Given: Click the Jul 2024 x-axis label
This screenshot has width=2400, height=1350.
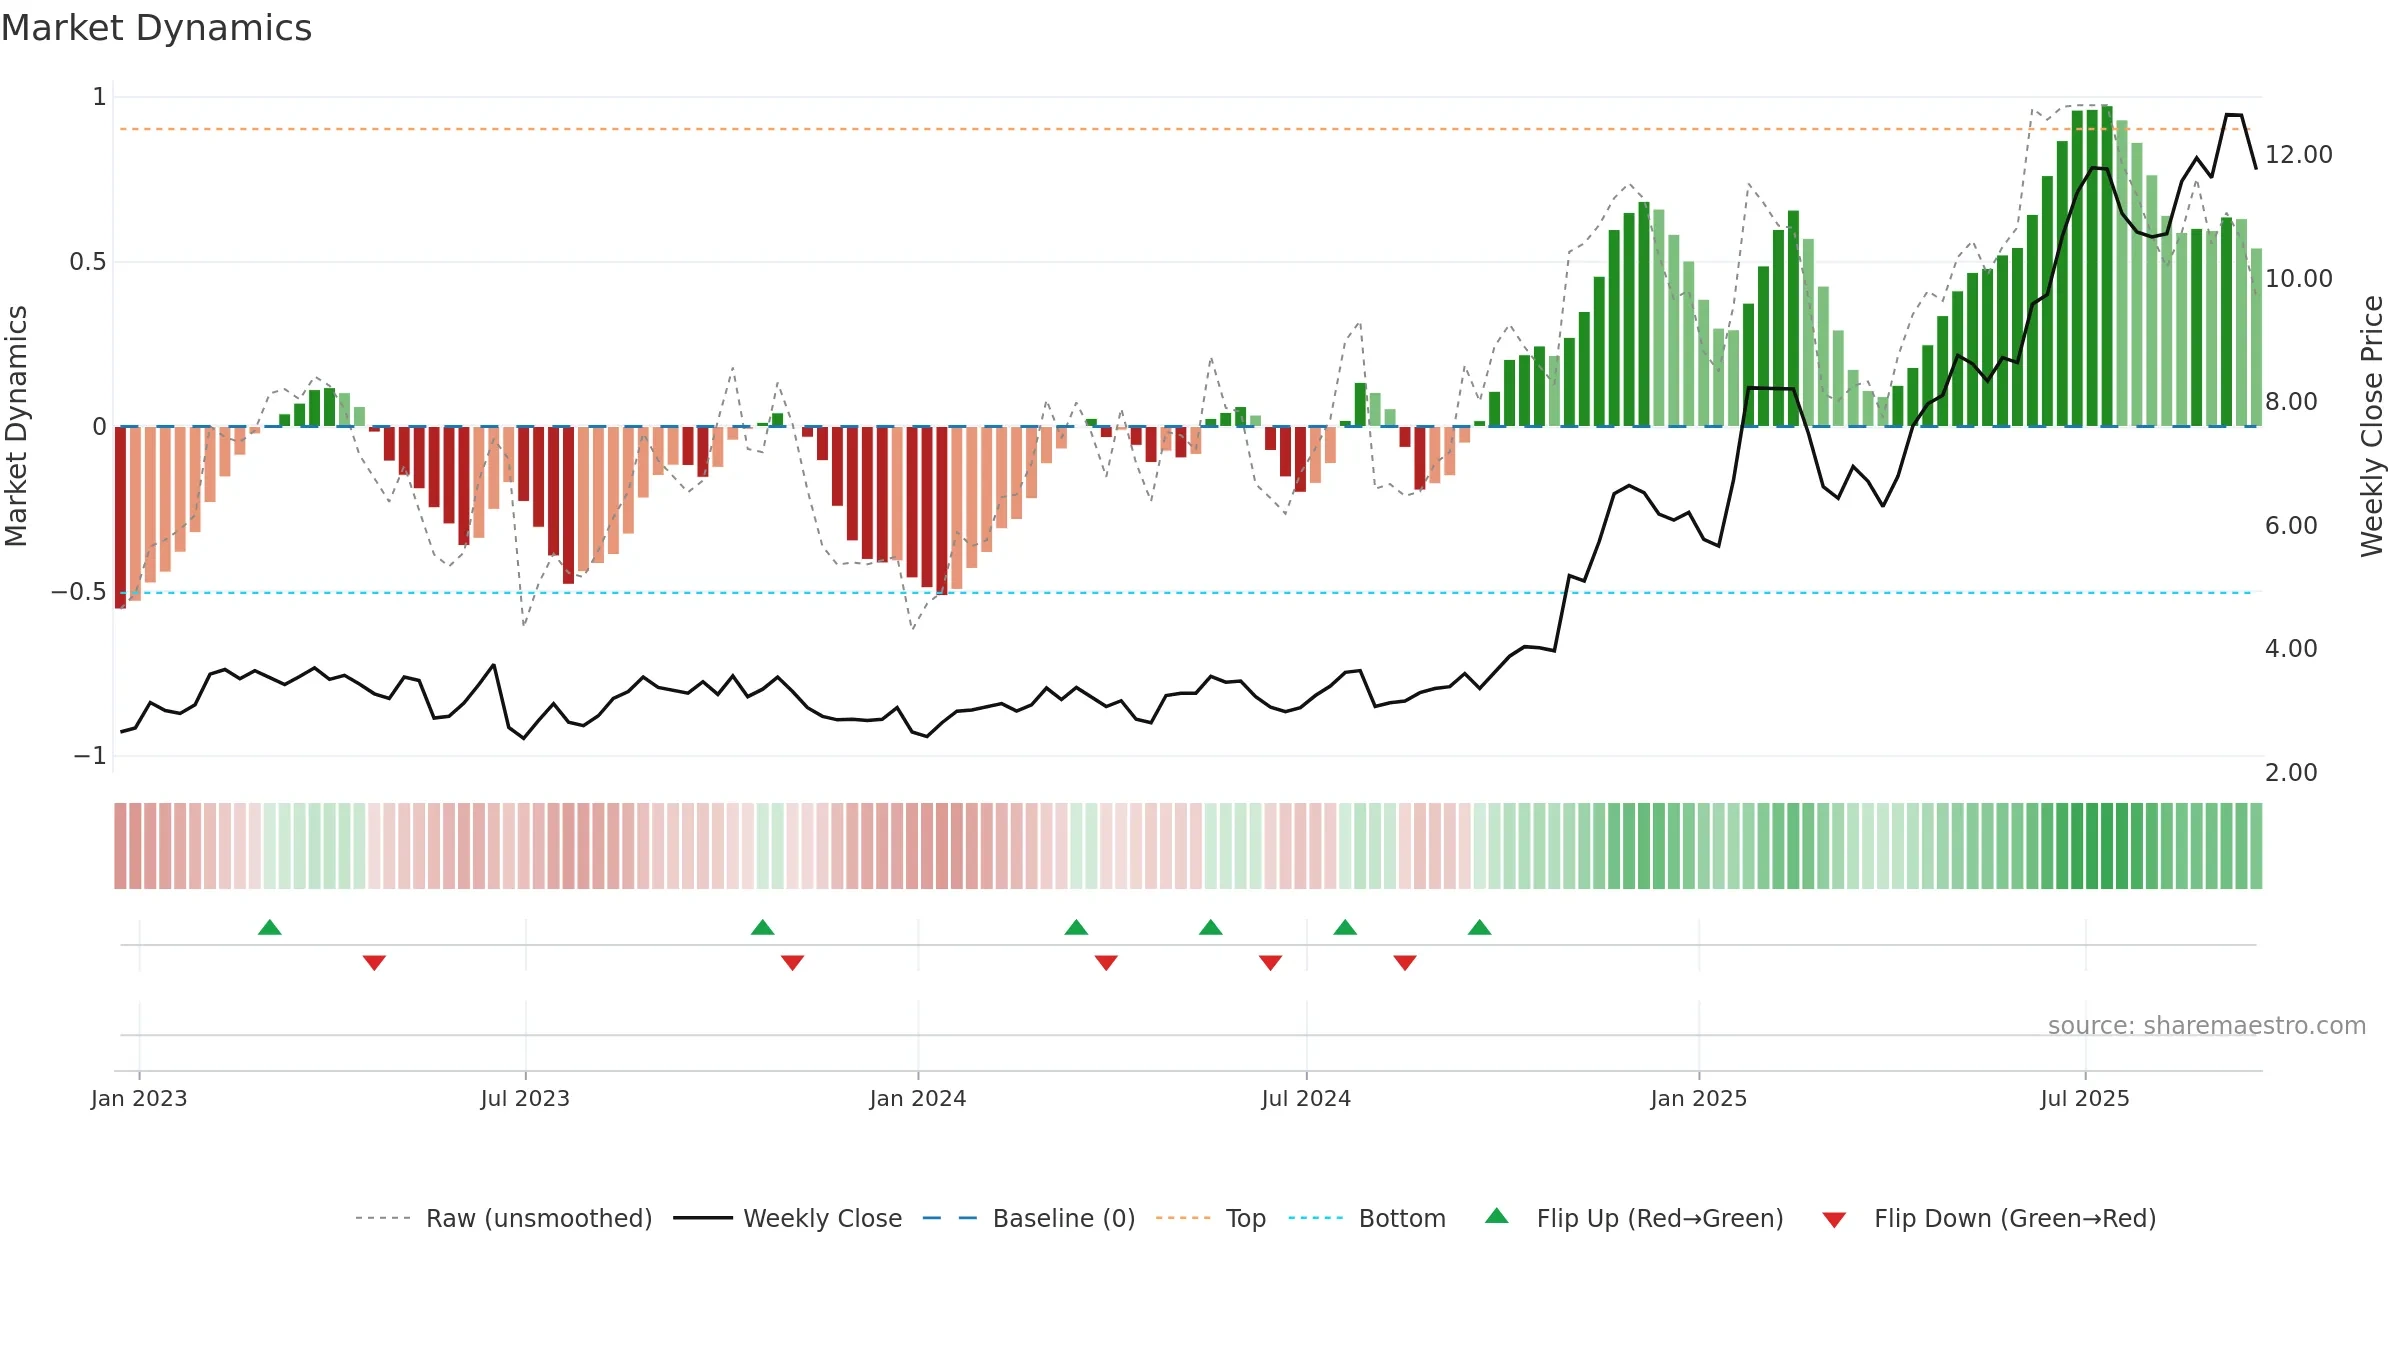Looking at the screenshot, I should 1306,1098.
